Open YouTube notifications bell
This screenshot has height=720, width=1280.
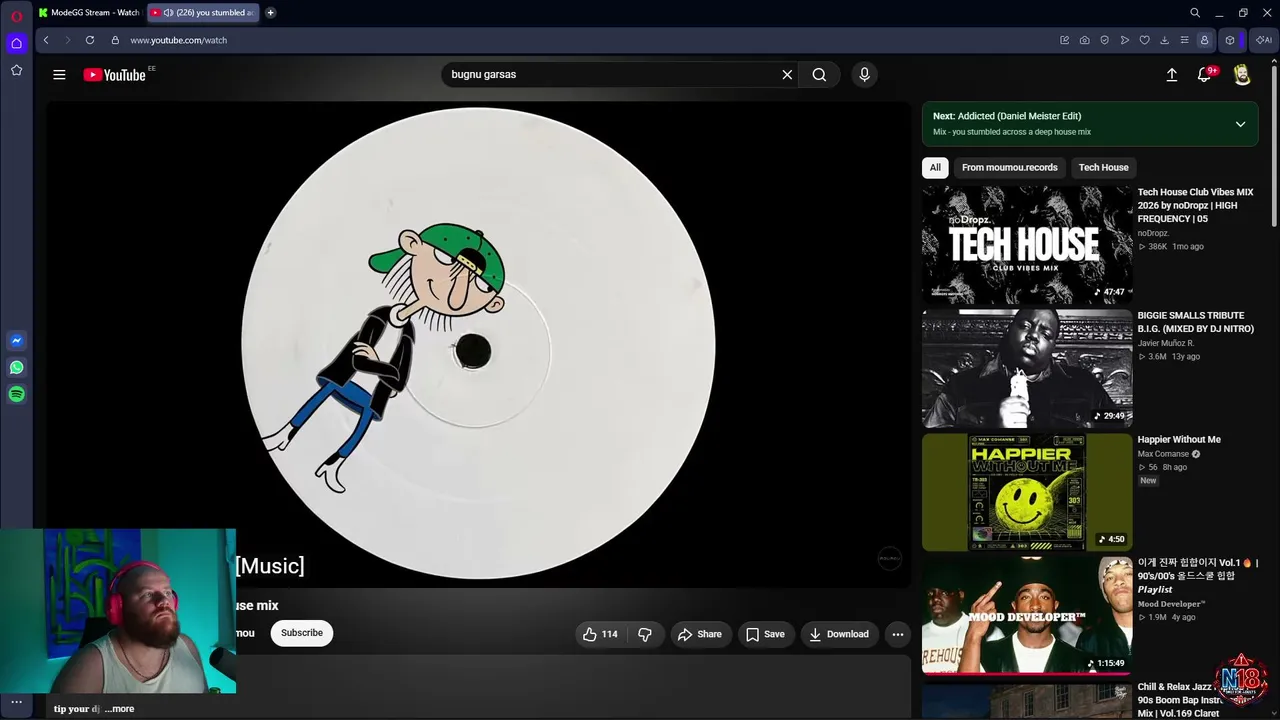(x=1205, y=74)
